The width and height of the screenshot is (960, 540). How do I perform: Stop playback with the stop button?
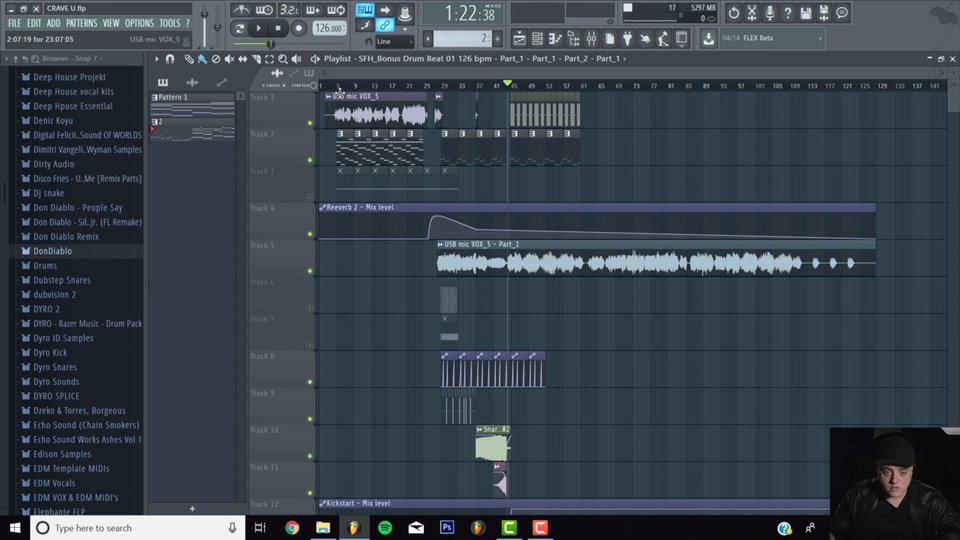tap(278, 28)
